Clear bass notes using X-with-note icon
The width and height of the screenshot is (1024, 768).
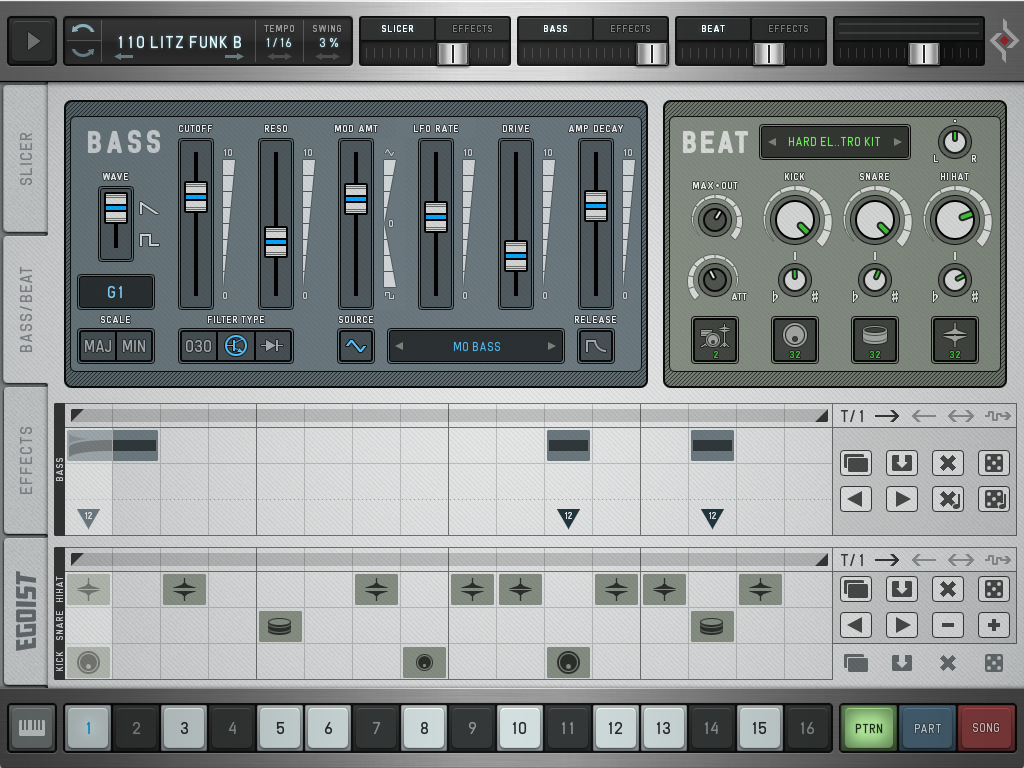pyautogui.click(x=948, y=500)
